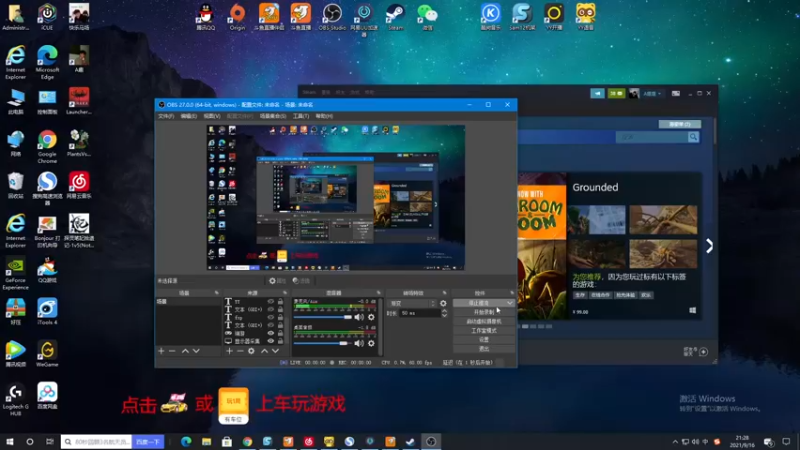Add a new source with plus button
Screen dimensions: 800x450
230,351
